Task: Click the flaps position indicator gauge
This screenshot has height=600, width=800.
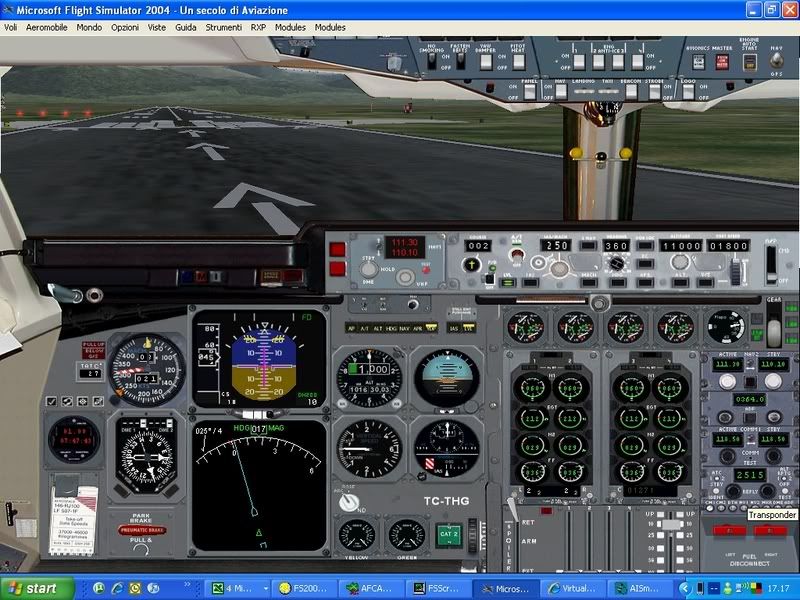Action: (x=726, y=326)
